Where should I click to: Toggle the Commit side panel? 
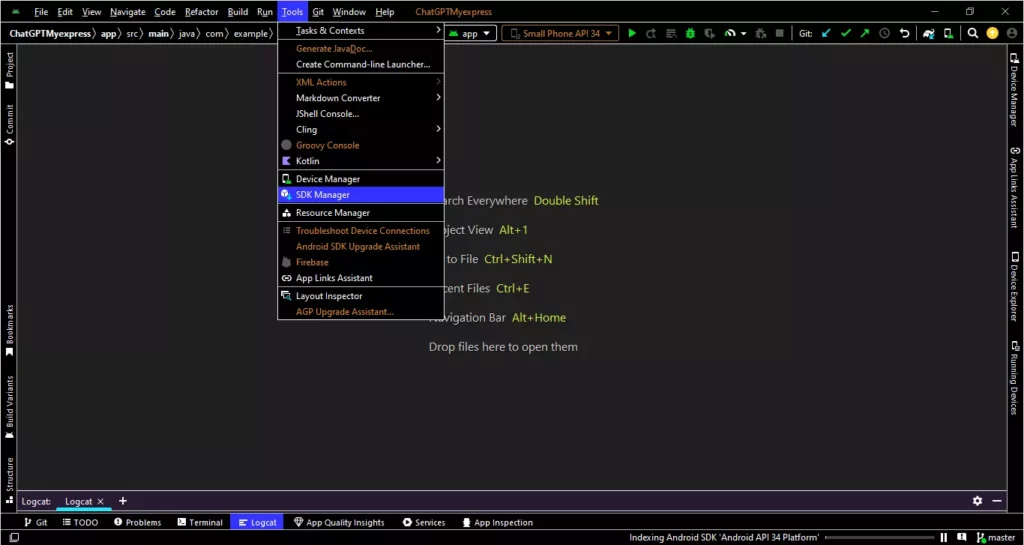click(x=10, y=124)
